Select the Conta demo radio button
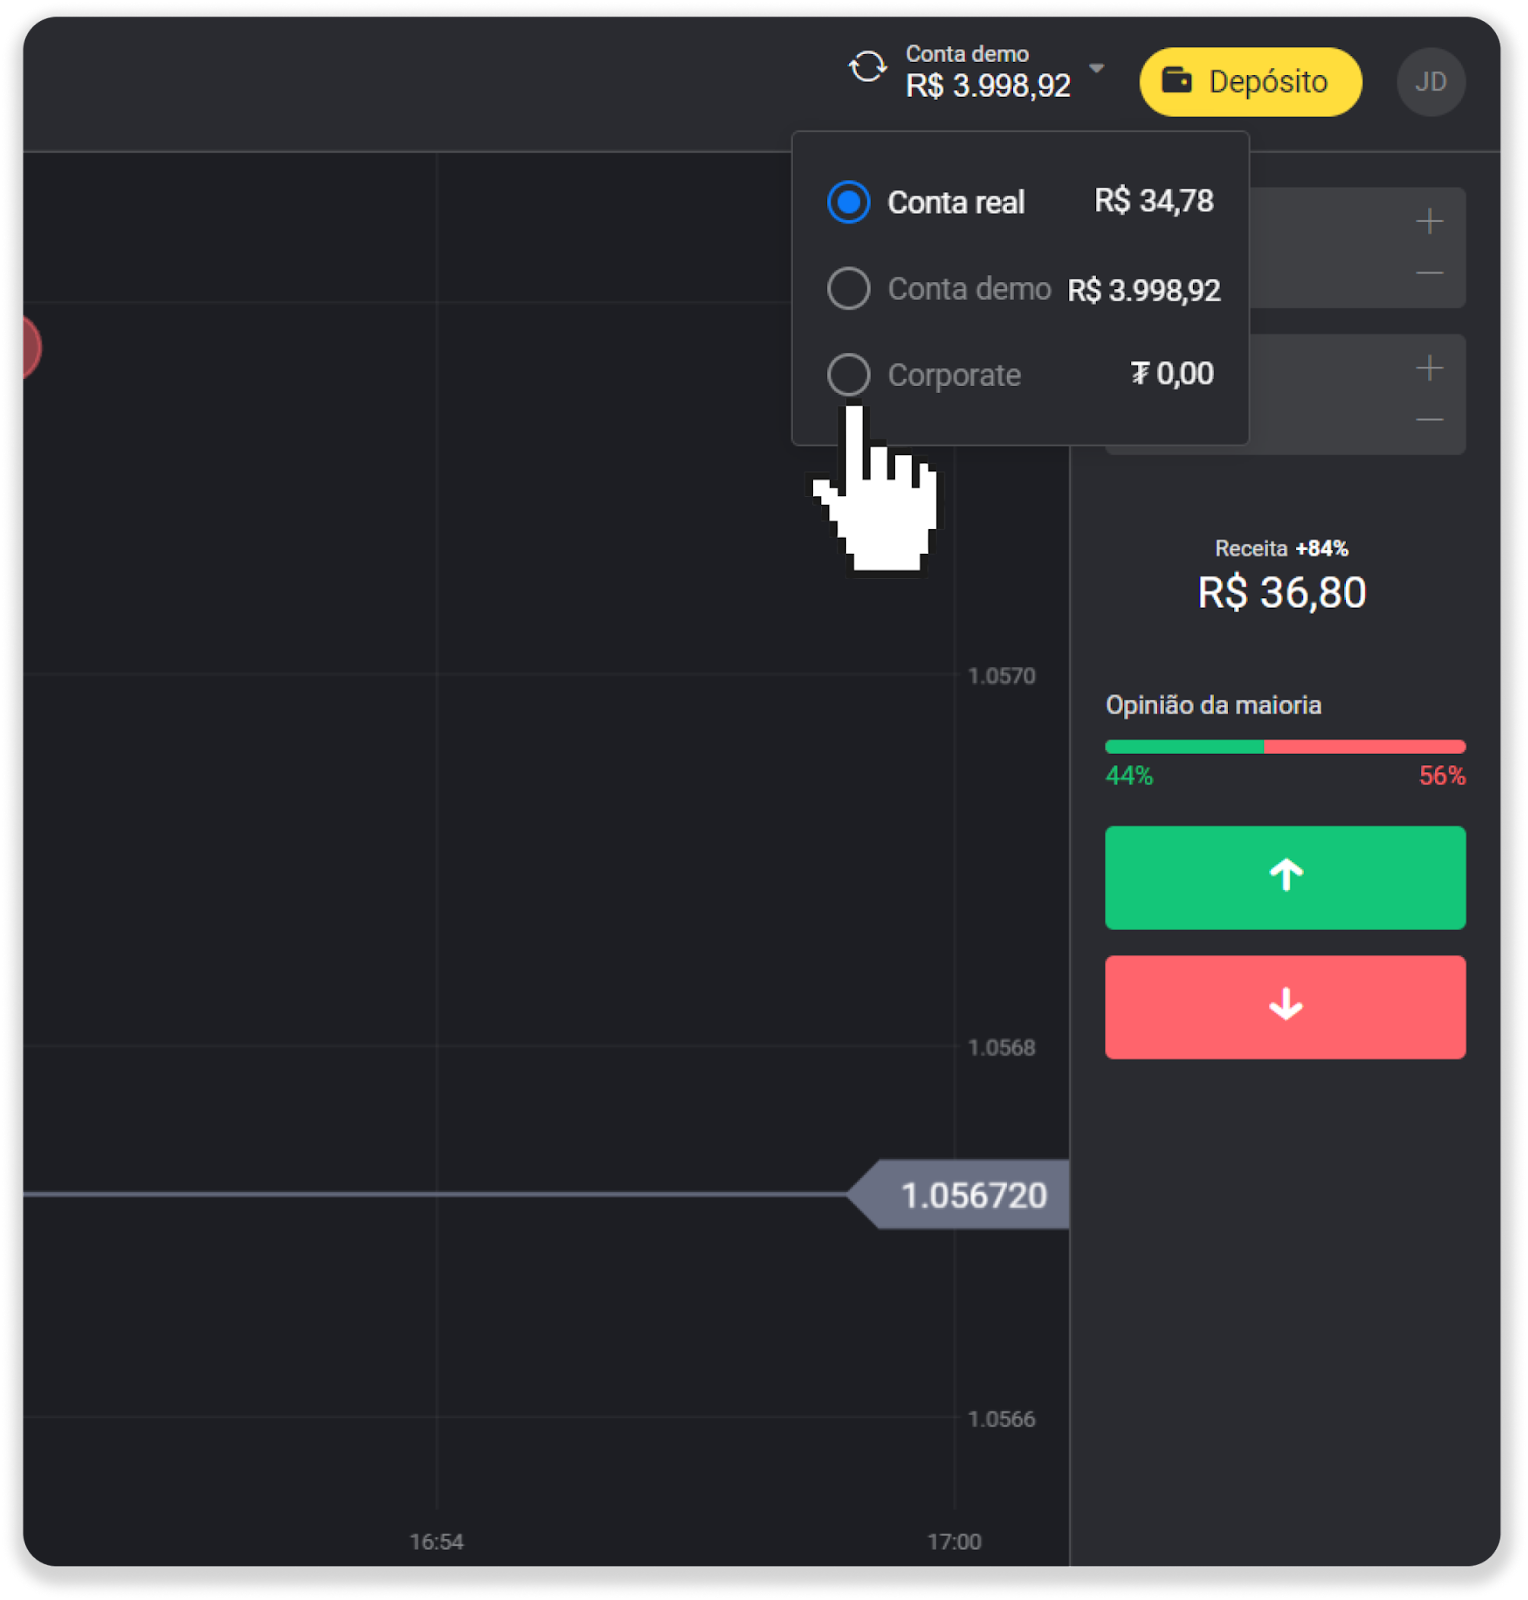This screenshot has width=1528, height=1600. pyautogui.click(x=848, y=289)
